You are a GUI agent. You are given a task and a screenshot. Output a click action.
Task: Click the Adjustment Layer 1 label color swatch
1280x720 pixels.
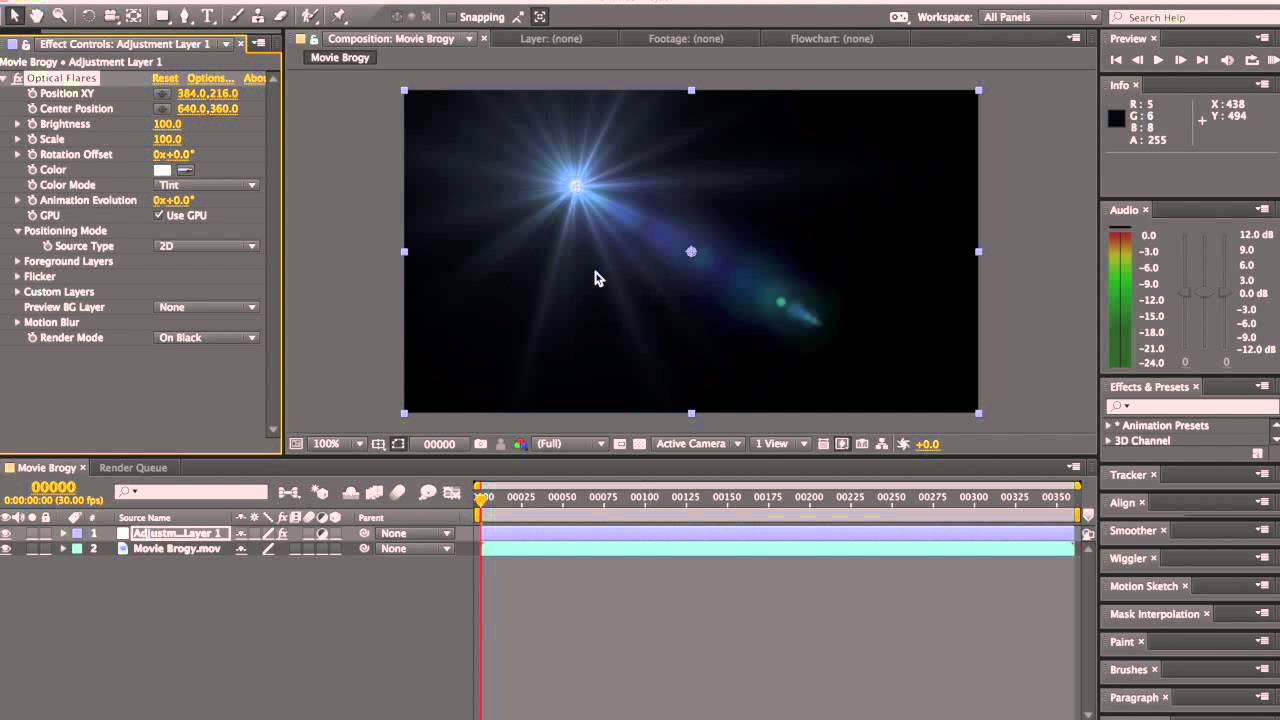[x=77, y=534]
